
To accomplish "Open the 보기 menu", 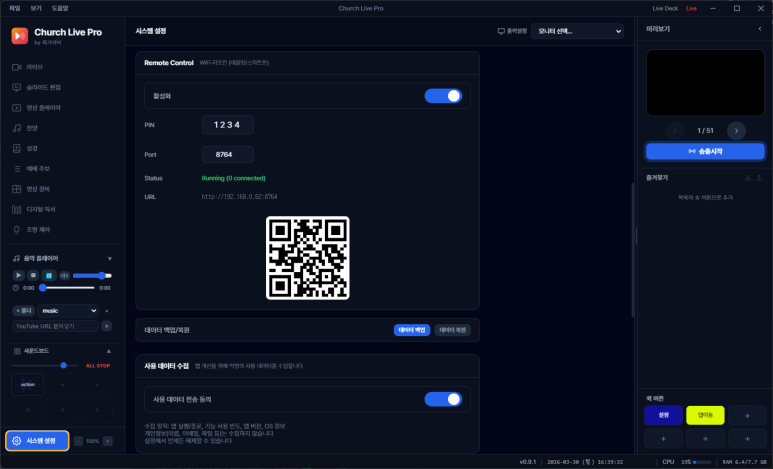I will tap(36, 8).
